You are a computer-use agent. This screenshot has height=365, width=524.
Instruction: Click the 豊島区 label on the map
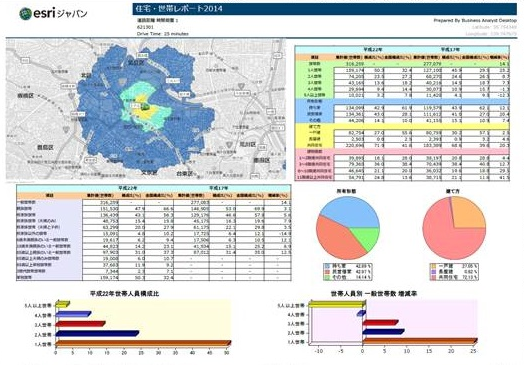click(45, 147)
